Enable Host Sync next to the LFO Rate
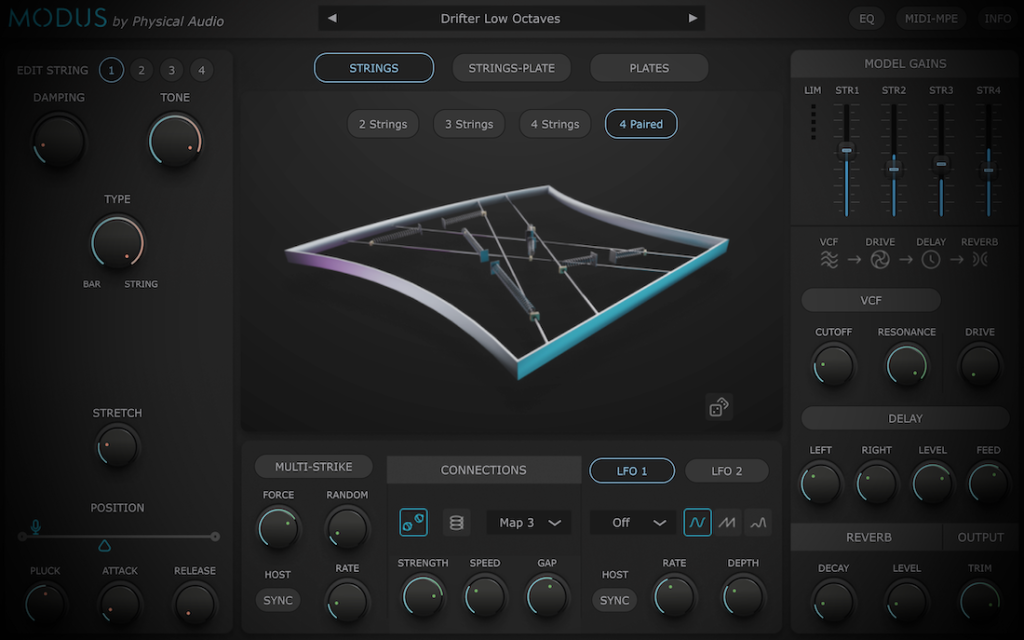Image resolution: width=1024 pixels, height=640 pixels. 614,600
